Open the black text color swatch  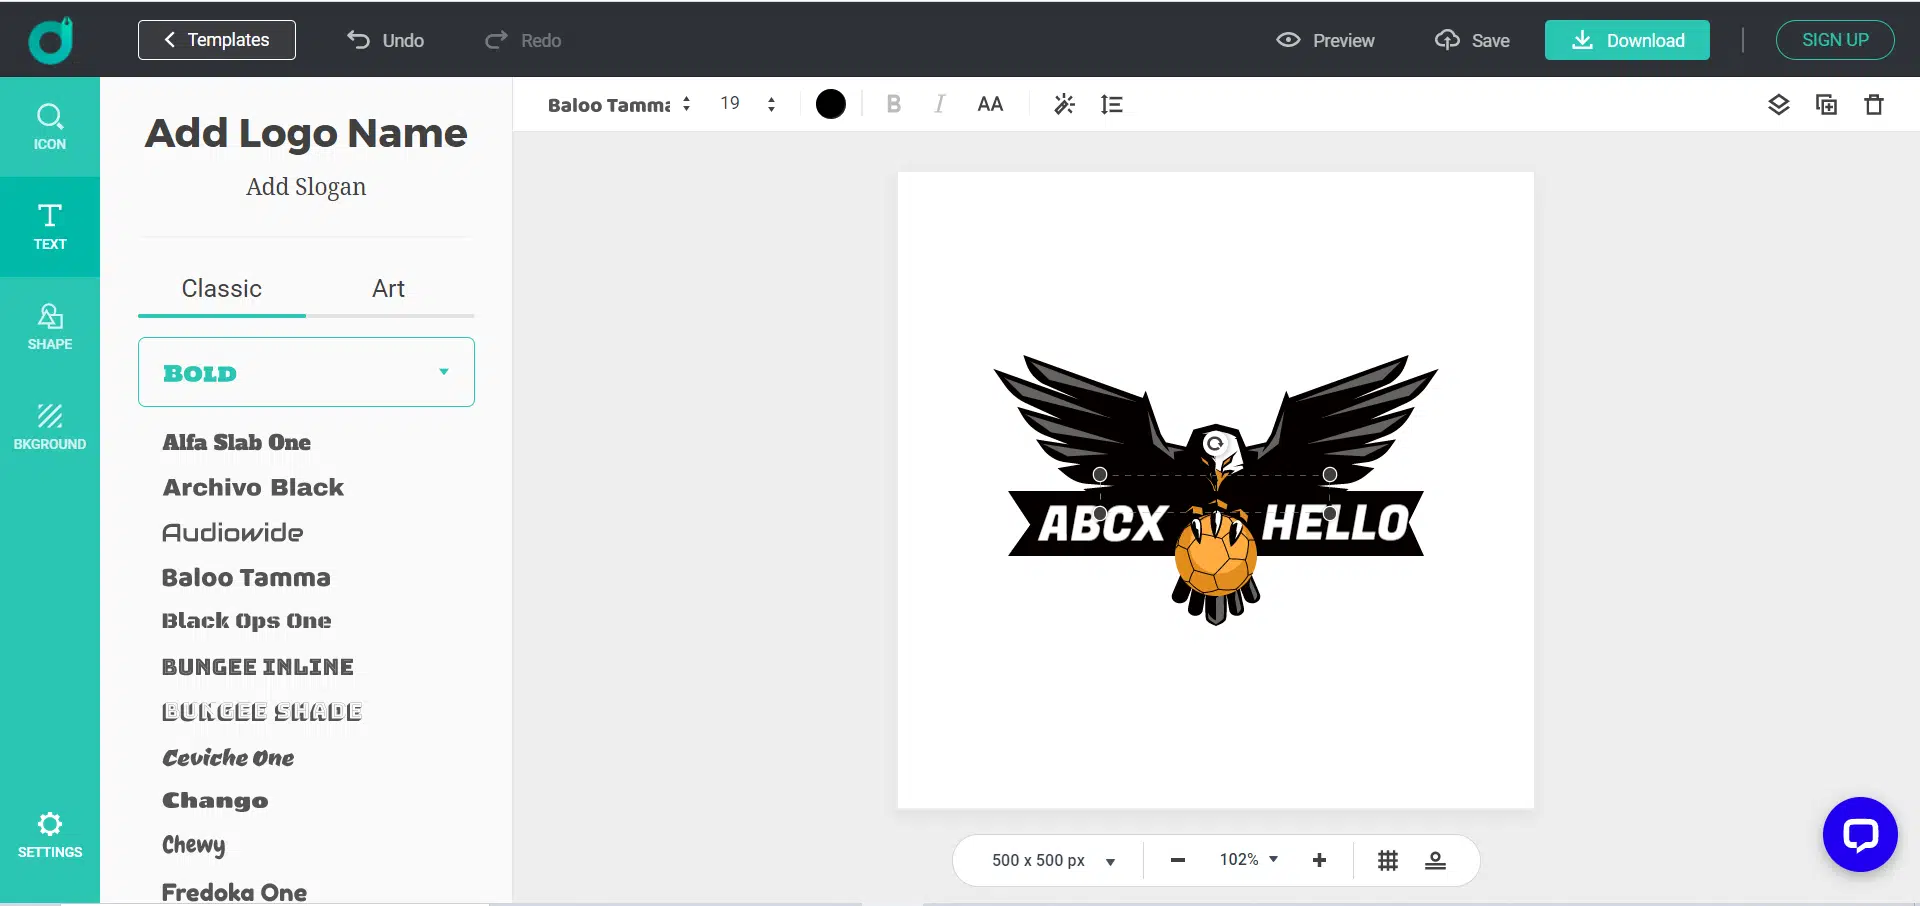coord(830,104)
